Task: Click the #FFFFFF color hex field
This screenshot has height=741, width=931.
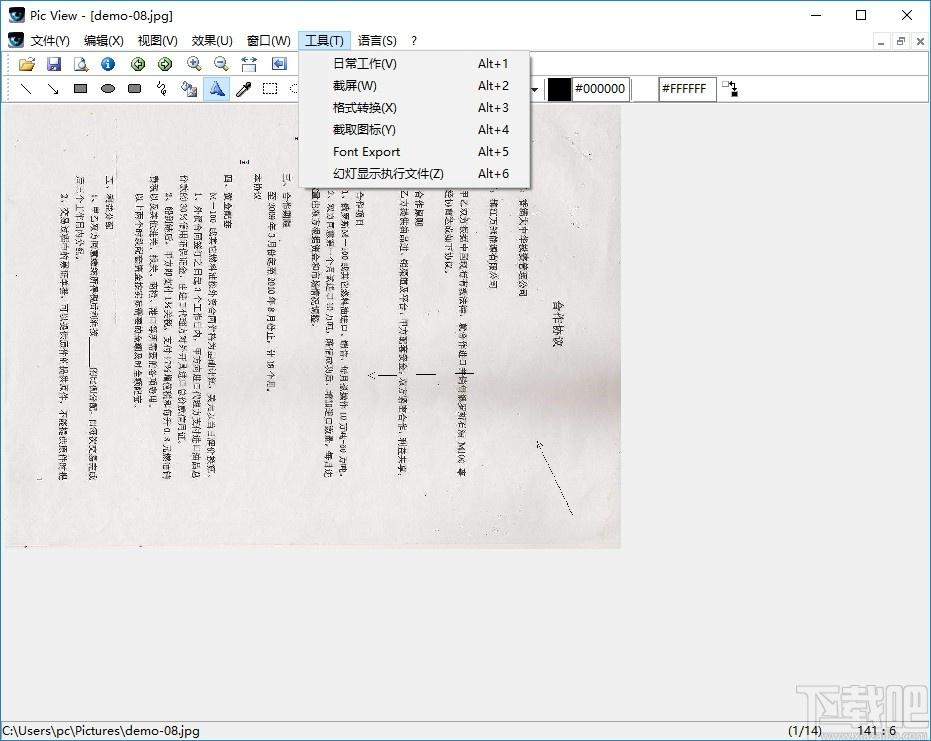Action: (x=686, y=89)
